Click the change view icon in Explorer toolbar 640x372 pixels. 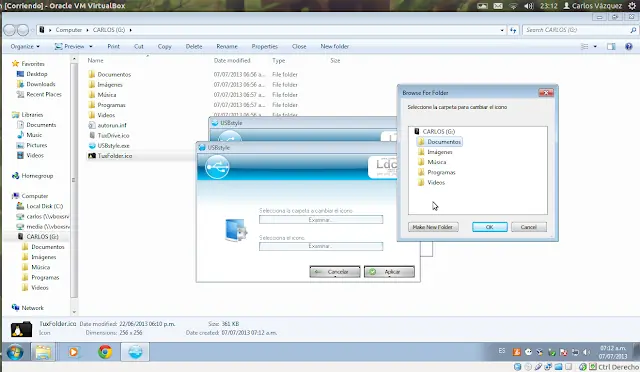(584, 47)
